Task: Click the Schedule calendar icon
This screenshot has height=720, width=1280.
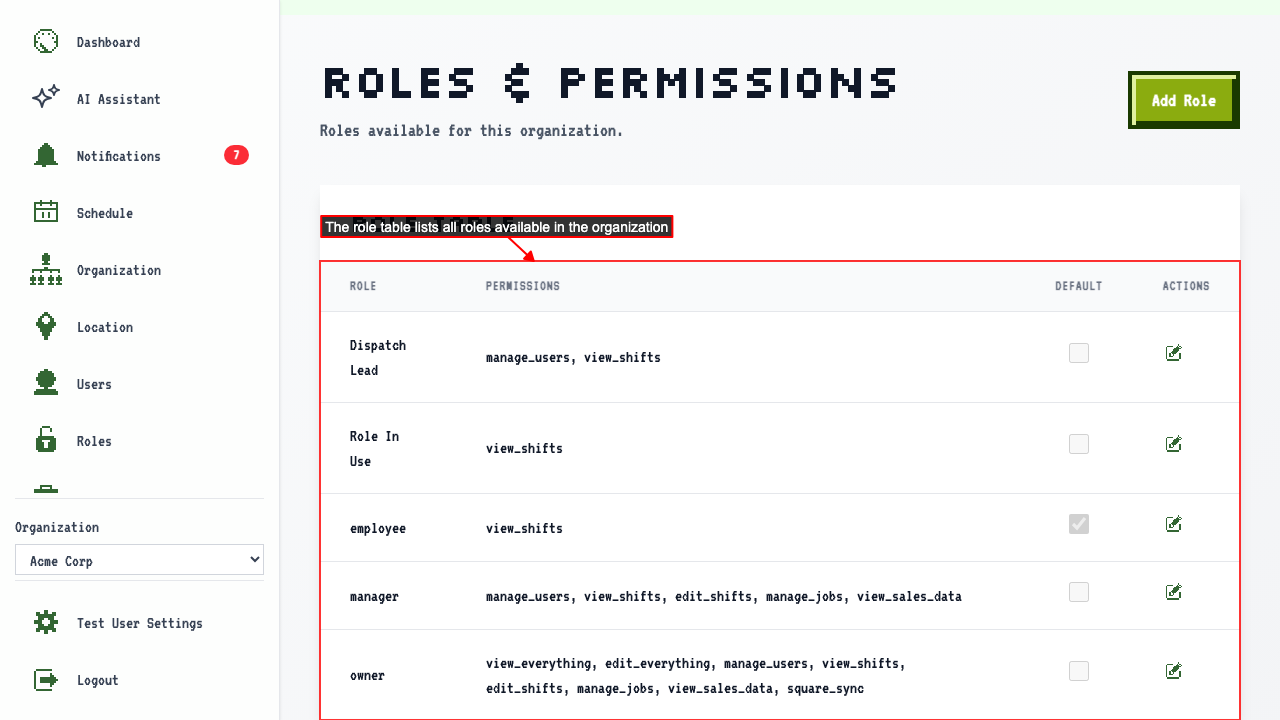Action: click(46, 213)
